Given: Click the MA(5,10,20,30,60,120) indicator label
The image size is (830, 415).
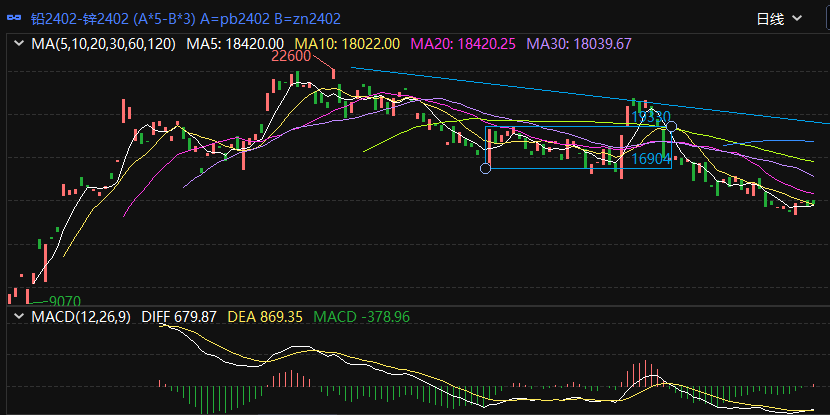Looking at the screenshot, I should tap(104, 43).
